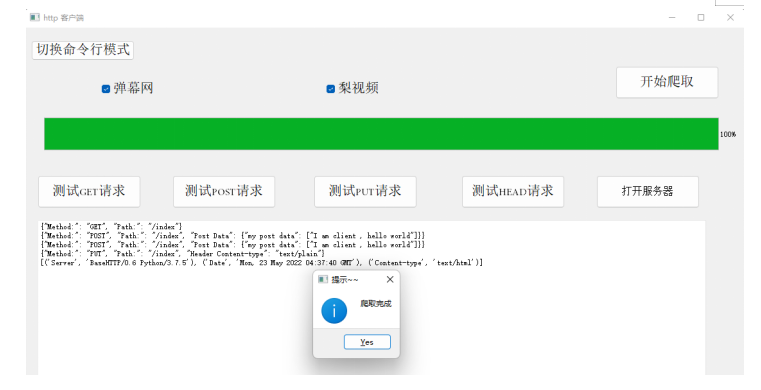Maximize the http 客户端 window
This screenshot has height=390, width=761.
701,17
